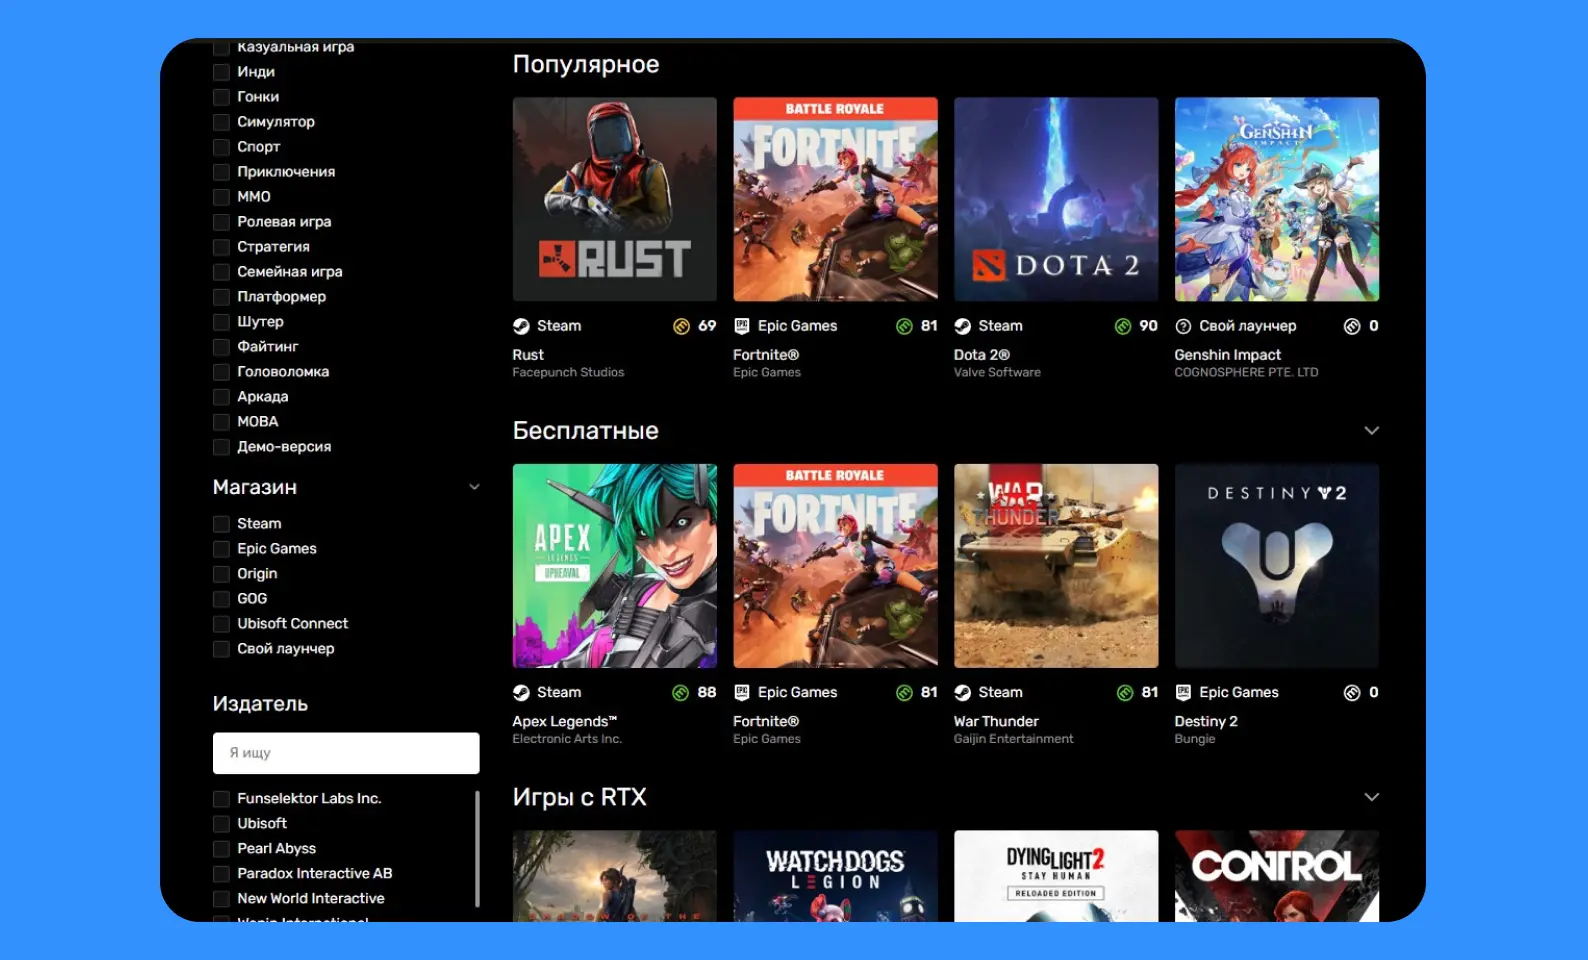The height and width of the screenshot is (960, 1588).
Task: Click the Electronic Arts Inc. text
Action: tap(567, 739)
